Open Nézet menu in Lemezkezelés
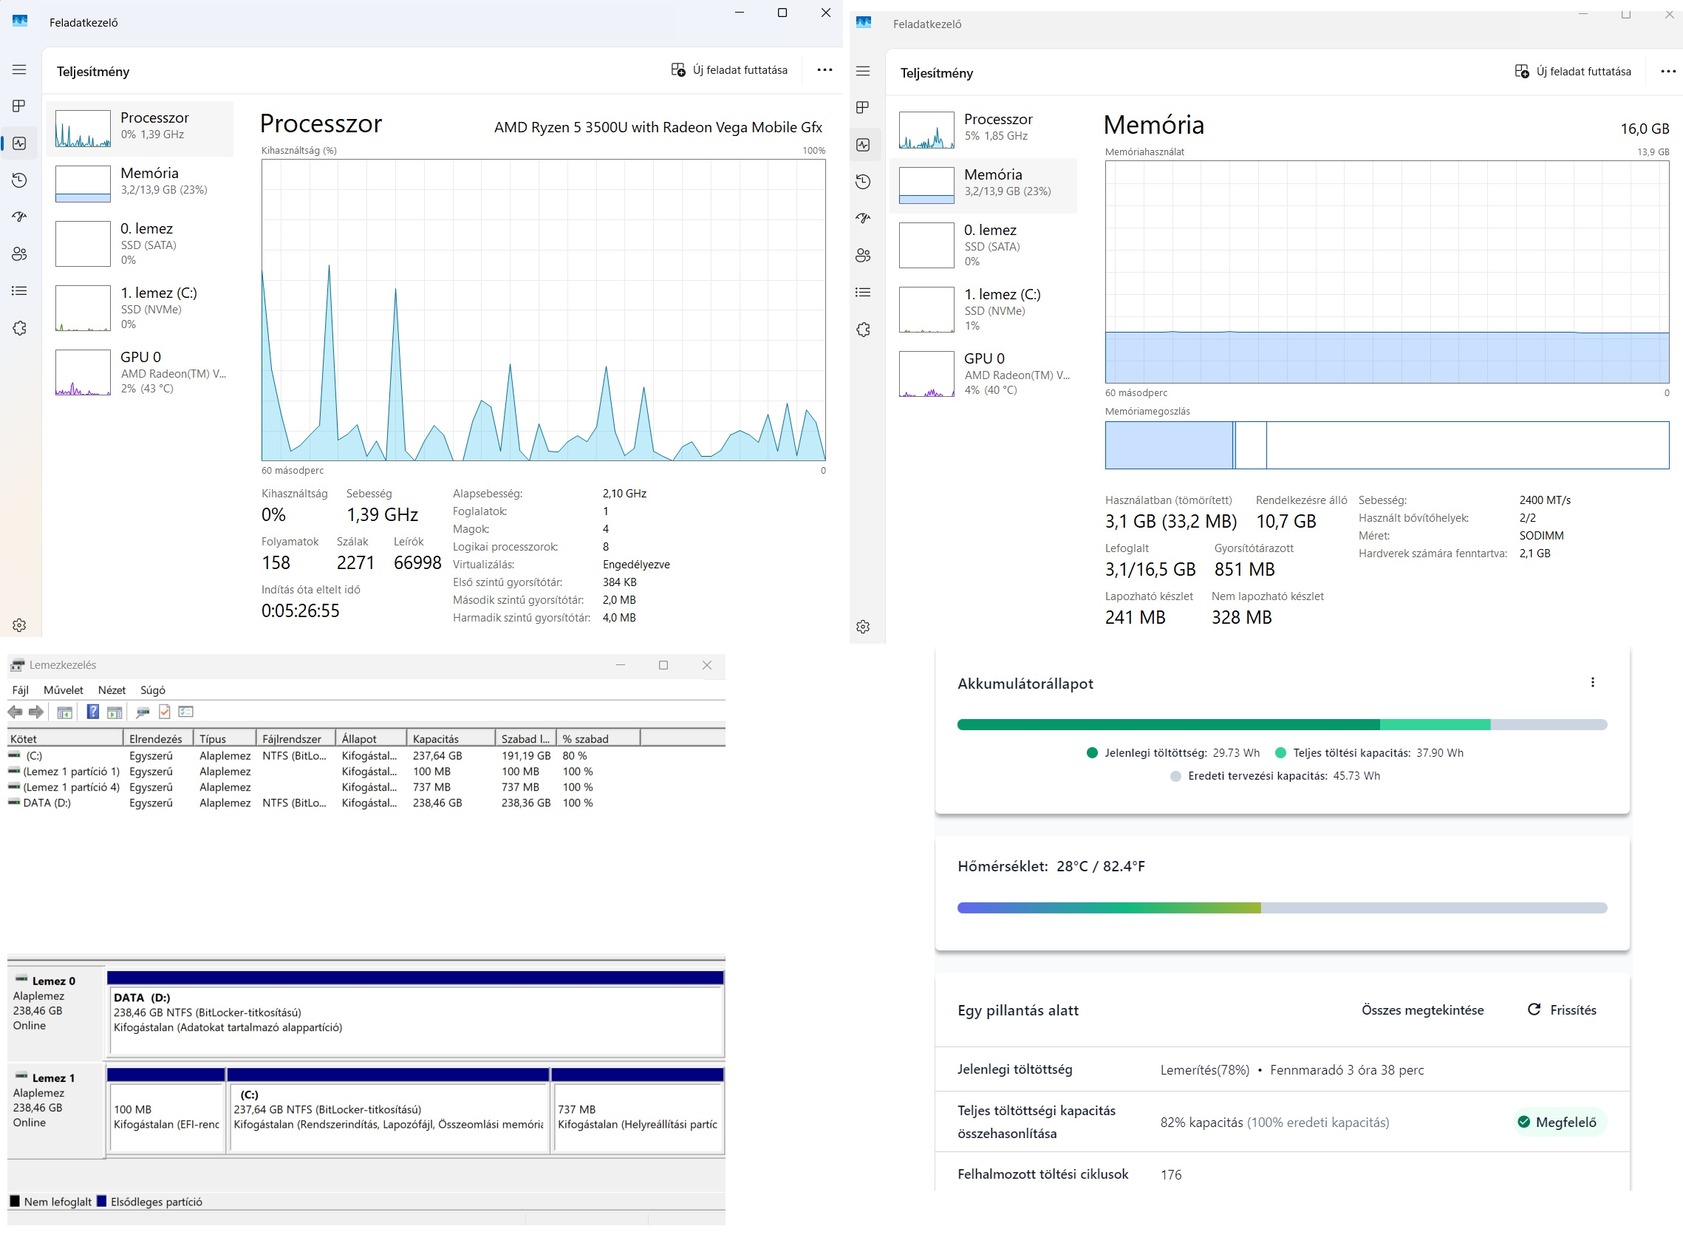 [x=112, y=690]
